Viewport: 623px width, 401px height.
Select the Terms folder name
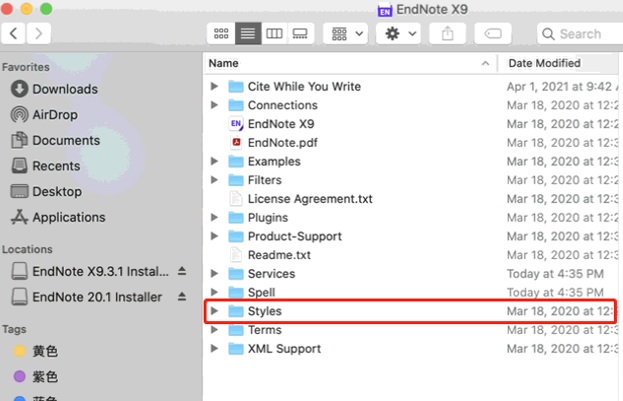[x=265, y=330]
